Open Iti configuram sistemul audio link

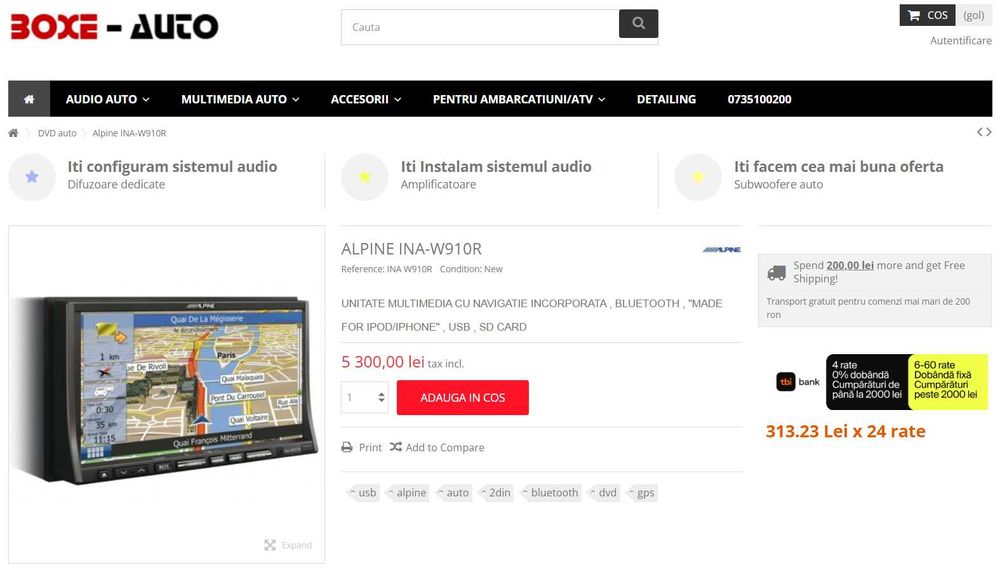click(x=172, y=166)
